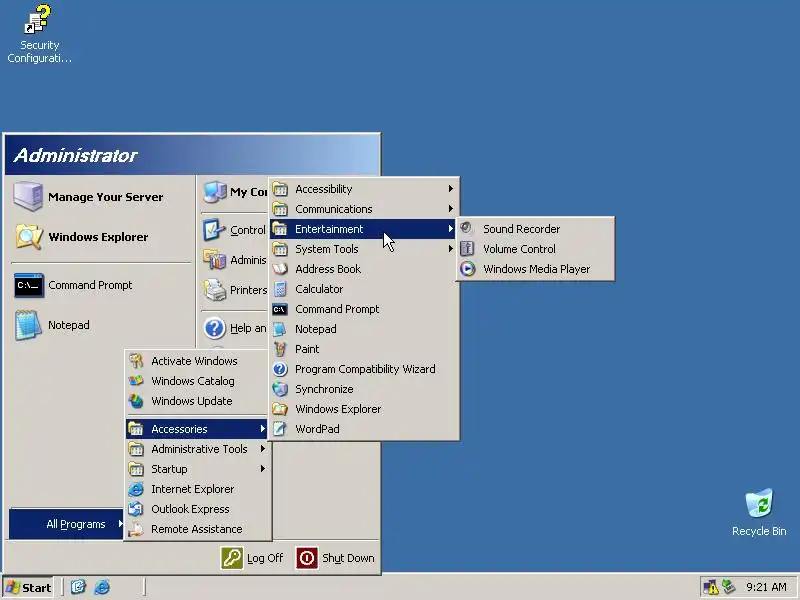Click the Activate Windows keys icon
The width and height of the screenshot is (800, 600).
tap(136, 361)
